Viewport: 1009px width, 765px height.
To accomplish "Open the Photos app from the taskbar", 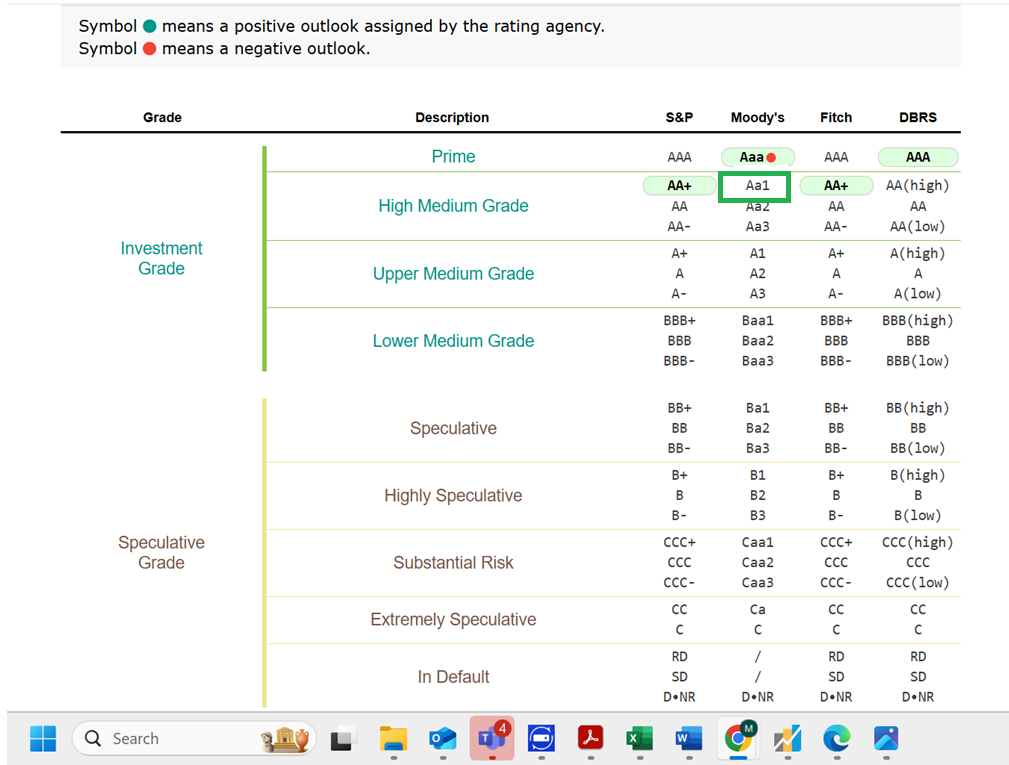I will [x=886, y=738].
